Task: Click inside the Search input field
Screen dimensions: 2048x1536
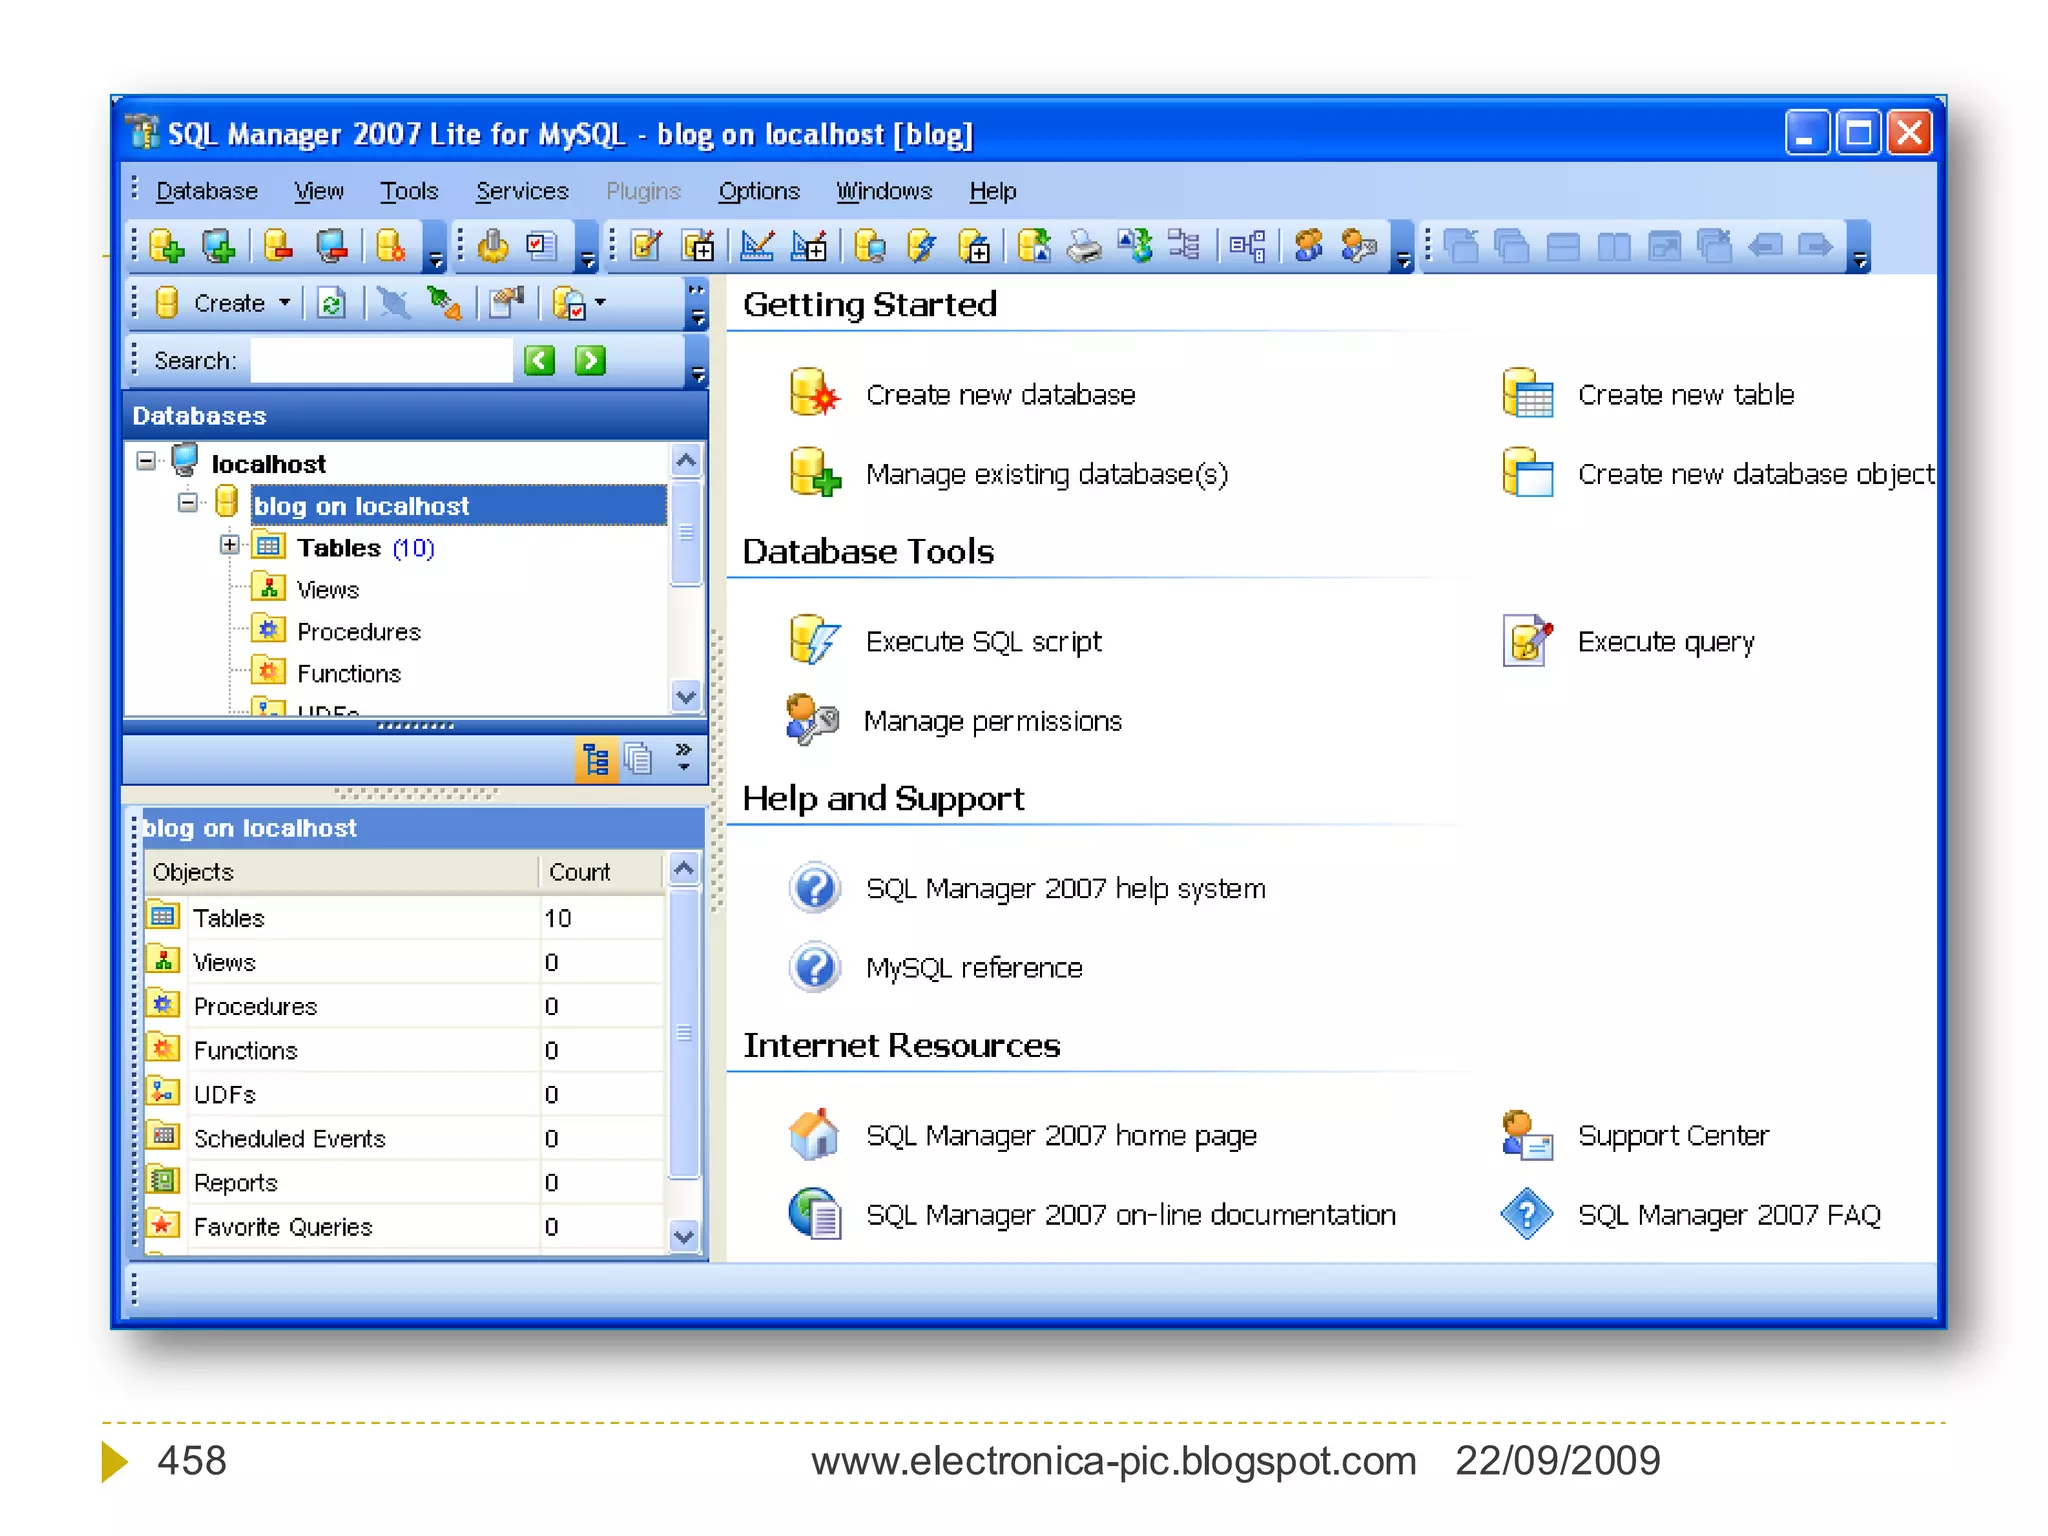Action: 380,360
